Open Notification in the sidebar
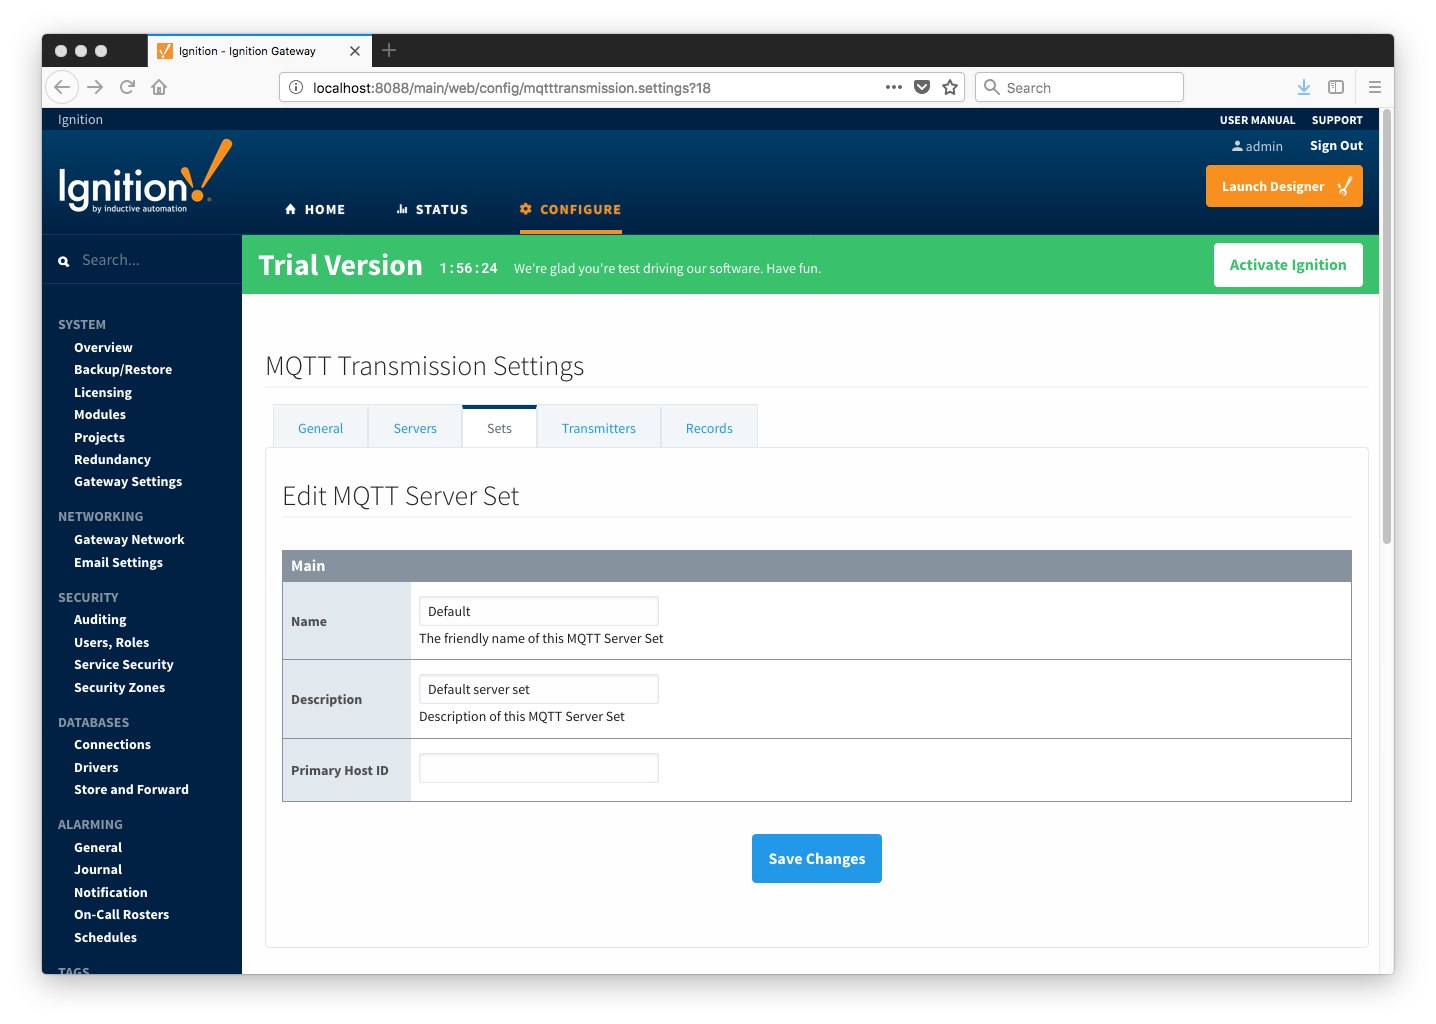The height and width of the screenshot is (1024, 1436). [110, 893]
